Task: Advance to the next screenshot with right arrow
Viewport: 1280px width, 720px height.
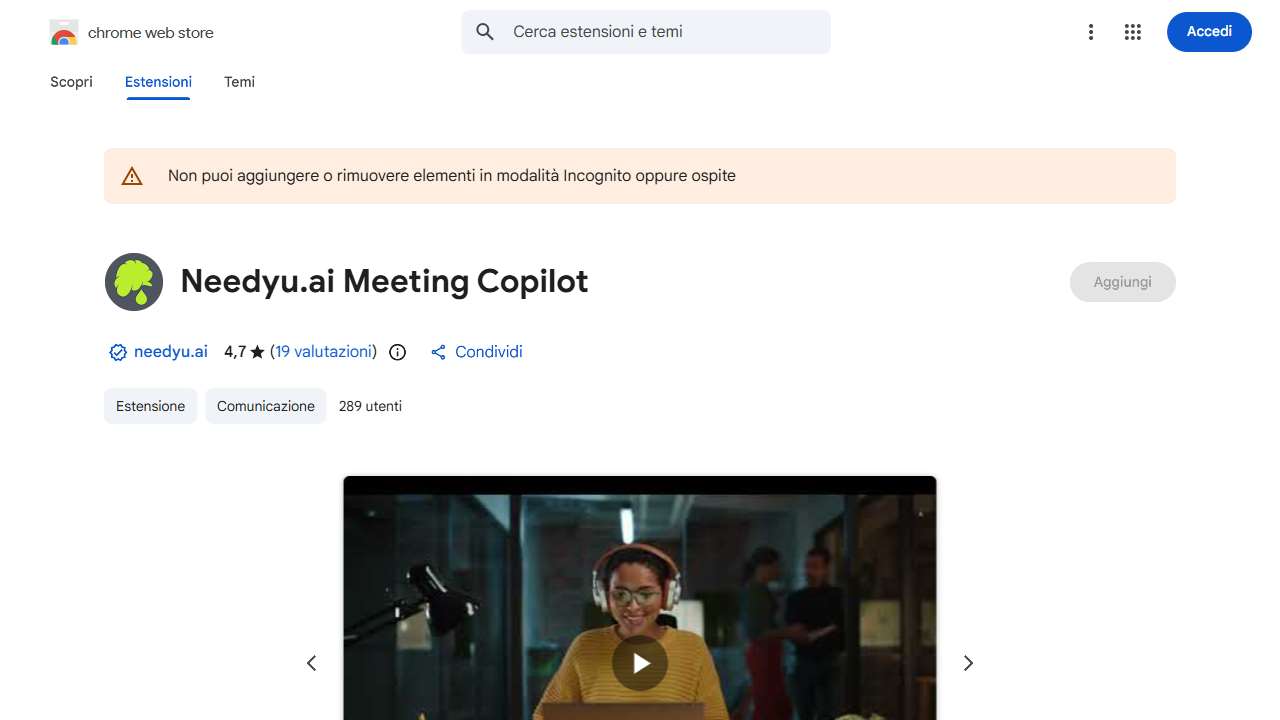Action: coord(968,663)
